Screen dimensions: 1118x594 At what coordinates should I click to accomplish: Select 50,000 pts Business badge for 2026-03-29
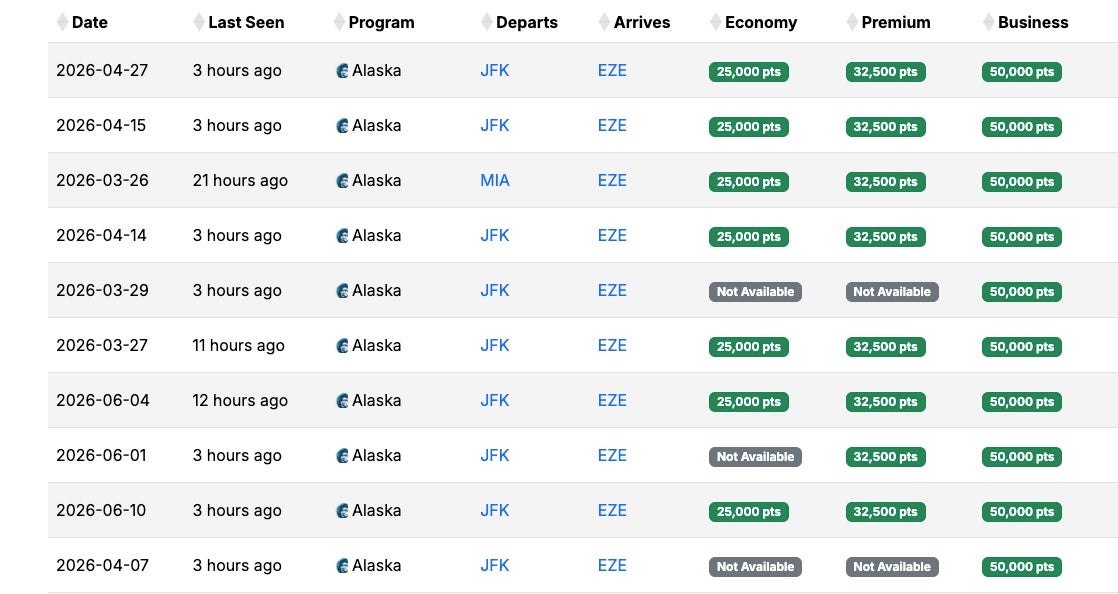point(1021,292)
